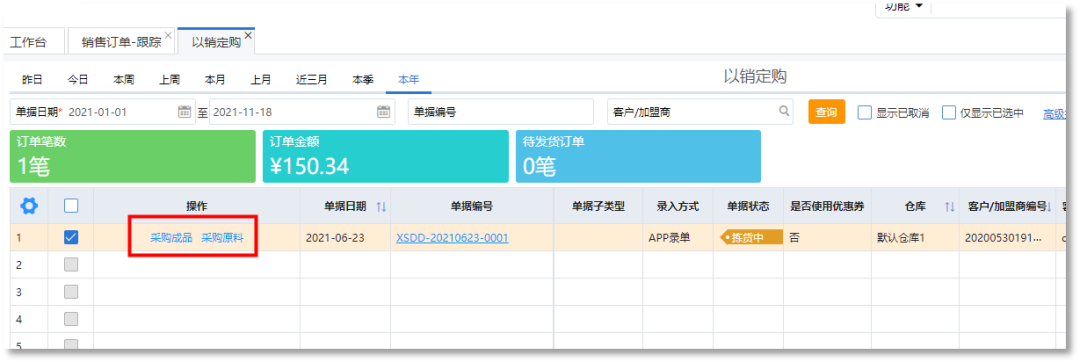Click the 采购成品 action link
Screen dimensions: 1080x362
click(x=172, y=238)
